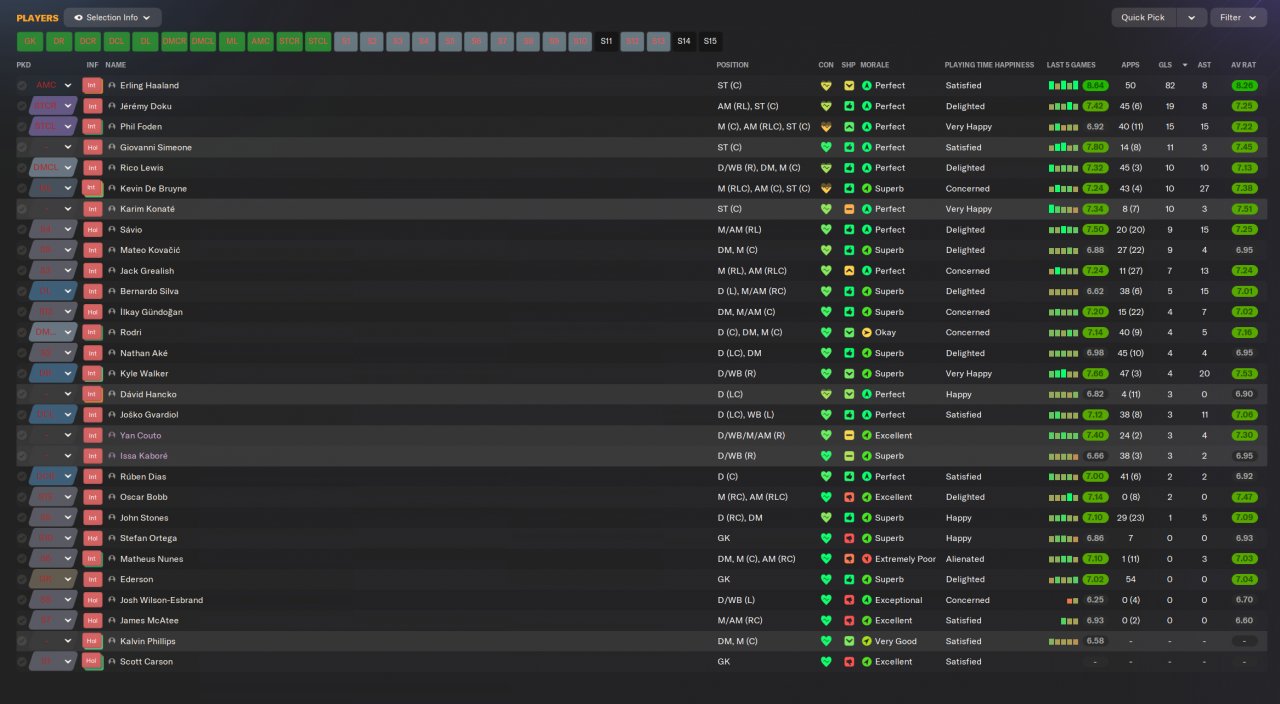
Task: Select the GK position slot
Action: click(30, 42)
